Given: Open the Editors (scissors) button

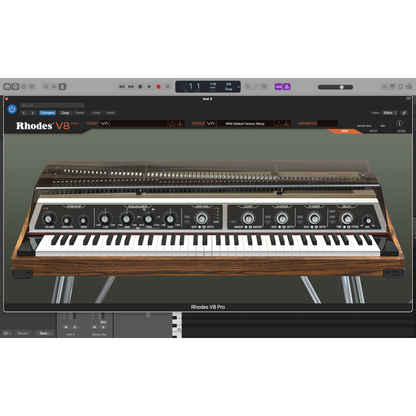Looking at the screenshot, I should (62, 87).
